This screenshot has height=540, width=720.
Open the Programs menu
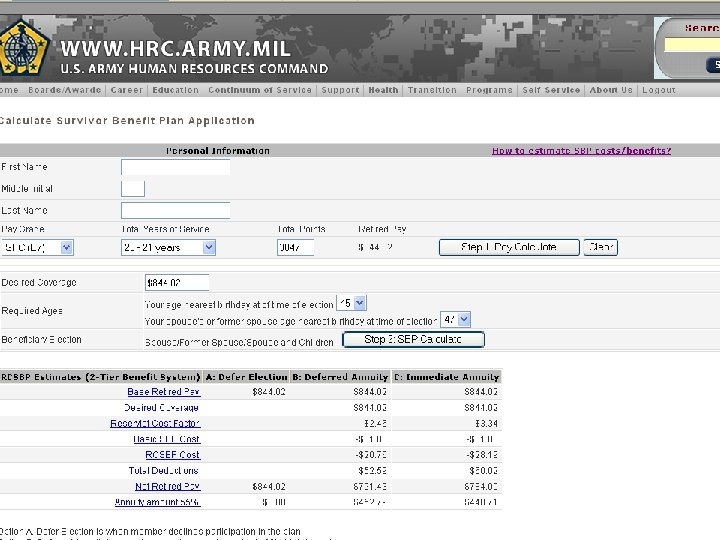click(489, 90)
